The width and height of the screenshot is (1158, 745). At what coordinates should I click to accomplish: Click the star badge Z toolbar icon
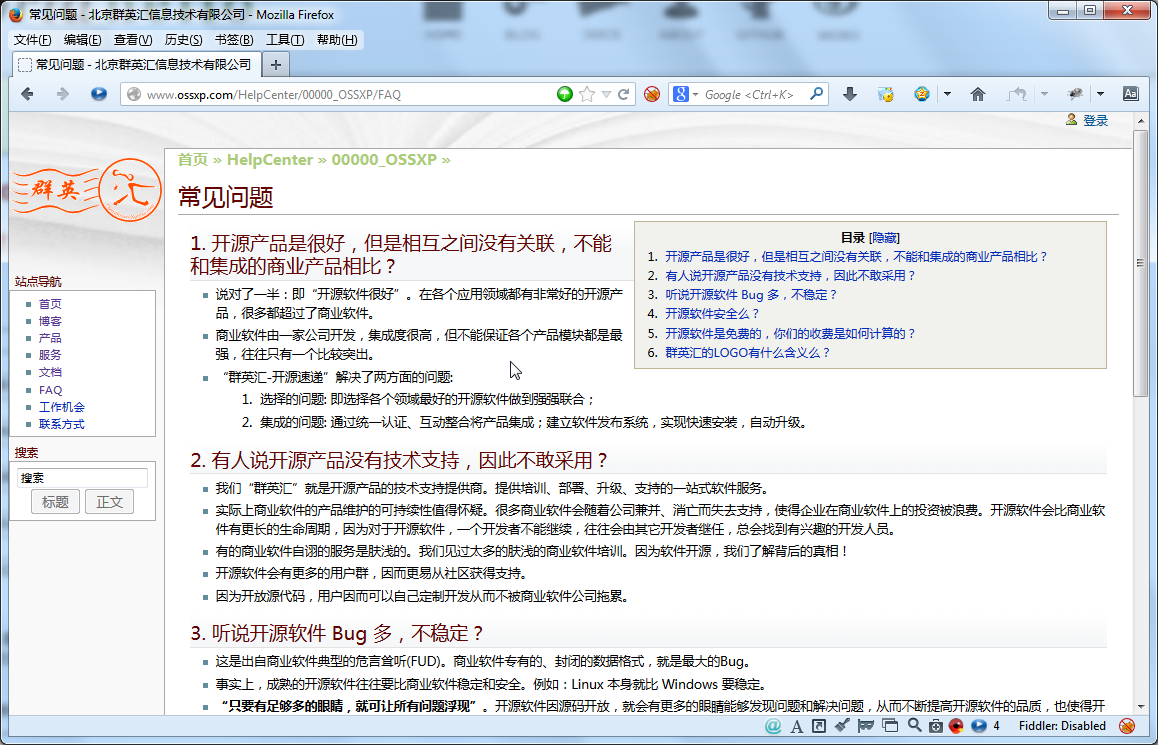921,94
